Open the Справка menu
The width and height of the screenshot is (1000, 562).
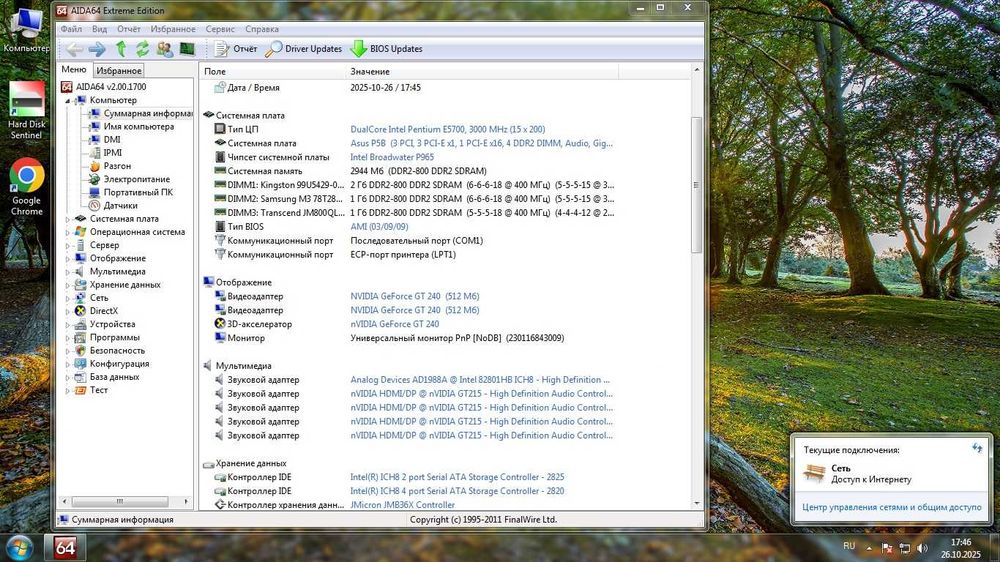click(261, 29)
